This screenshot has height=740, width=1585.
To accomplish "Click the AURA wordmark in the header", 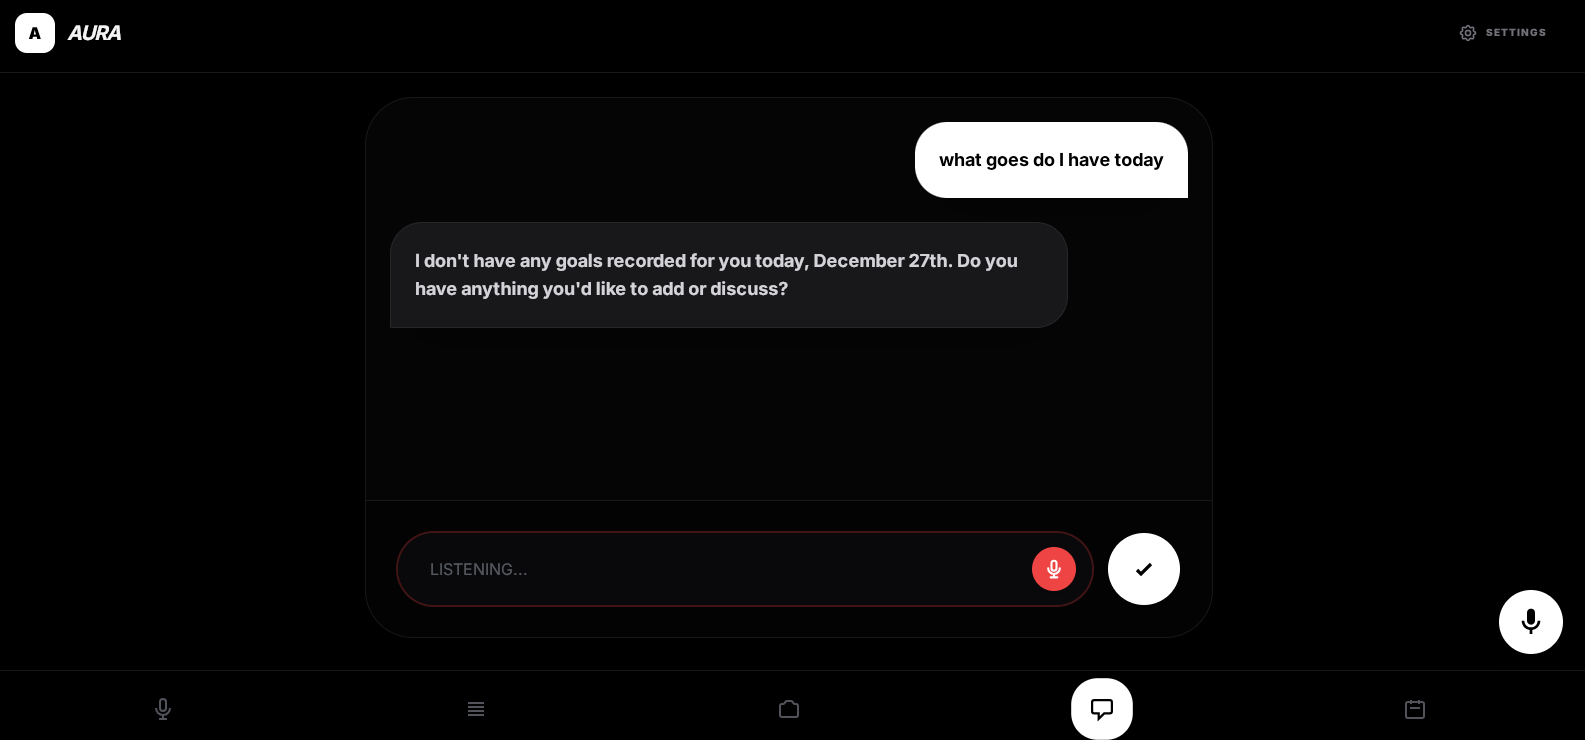I will pos(94,33).
